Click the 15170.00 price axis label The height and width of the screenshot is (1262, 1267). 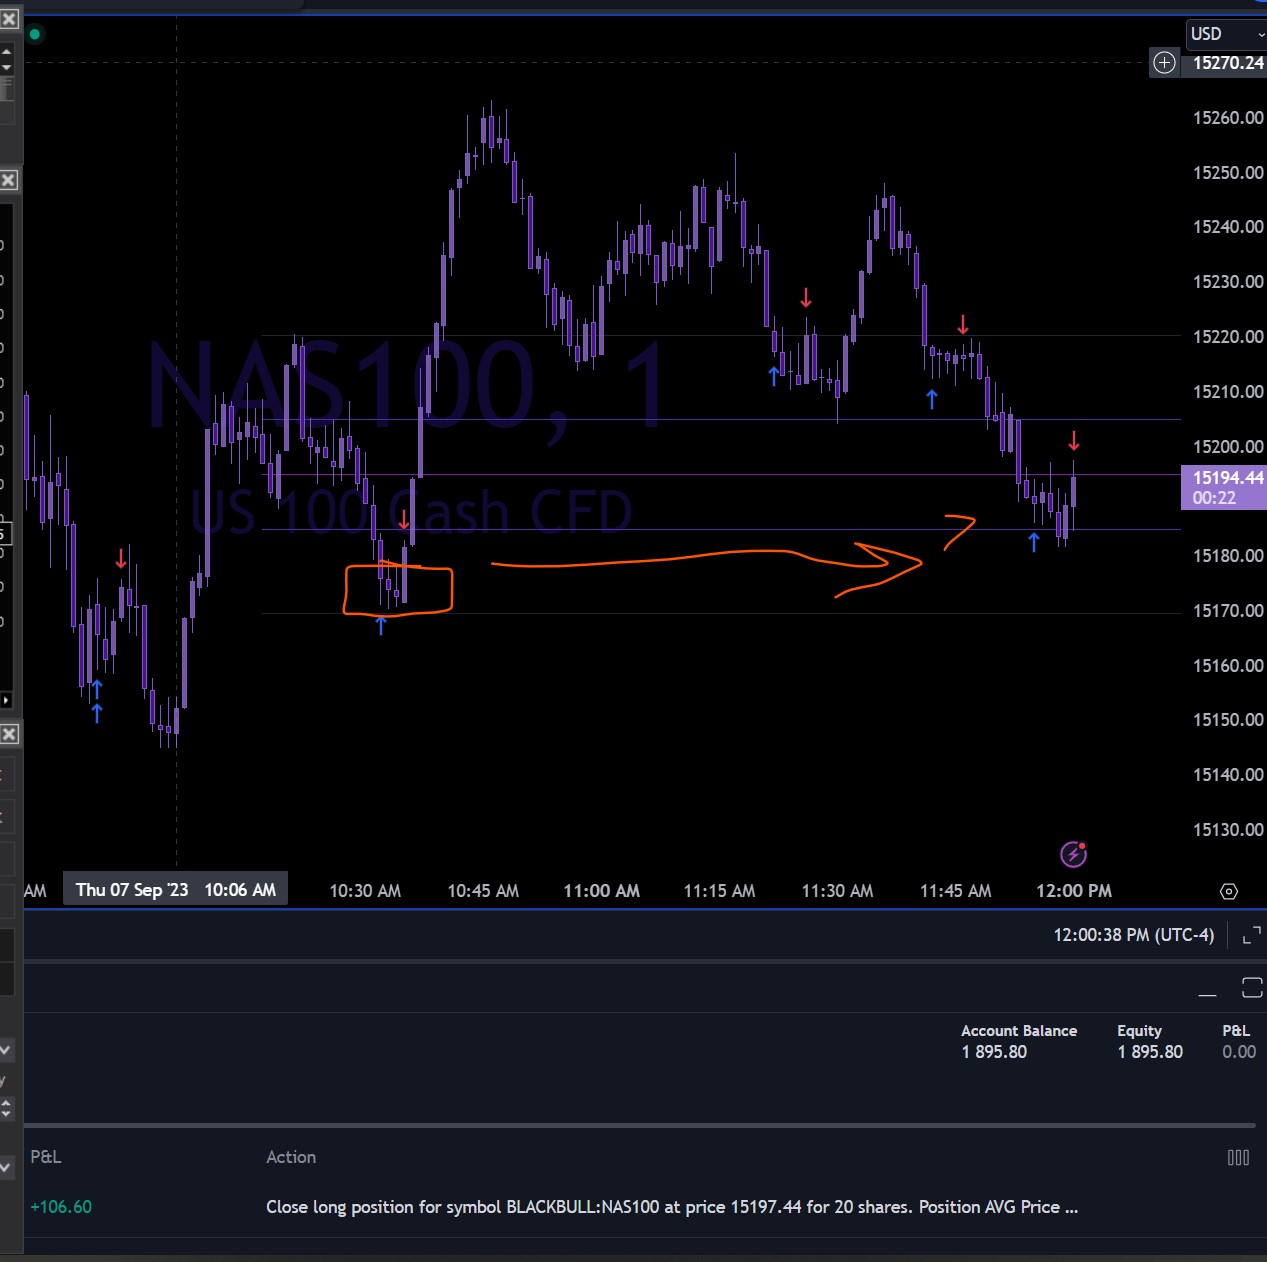[1228, 611]
